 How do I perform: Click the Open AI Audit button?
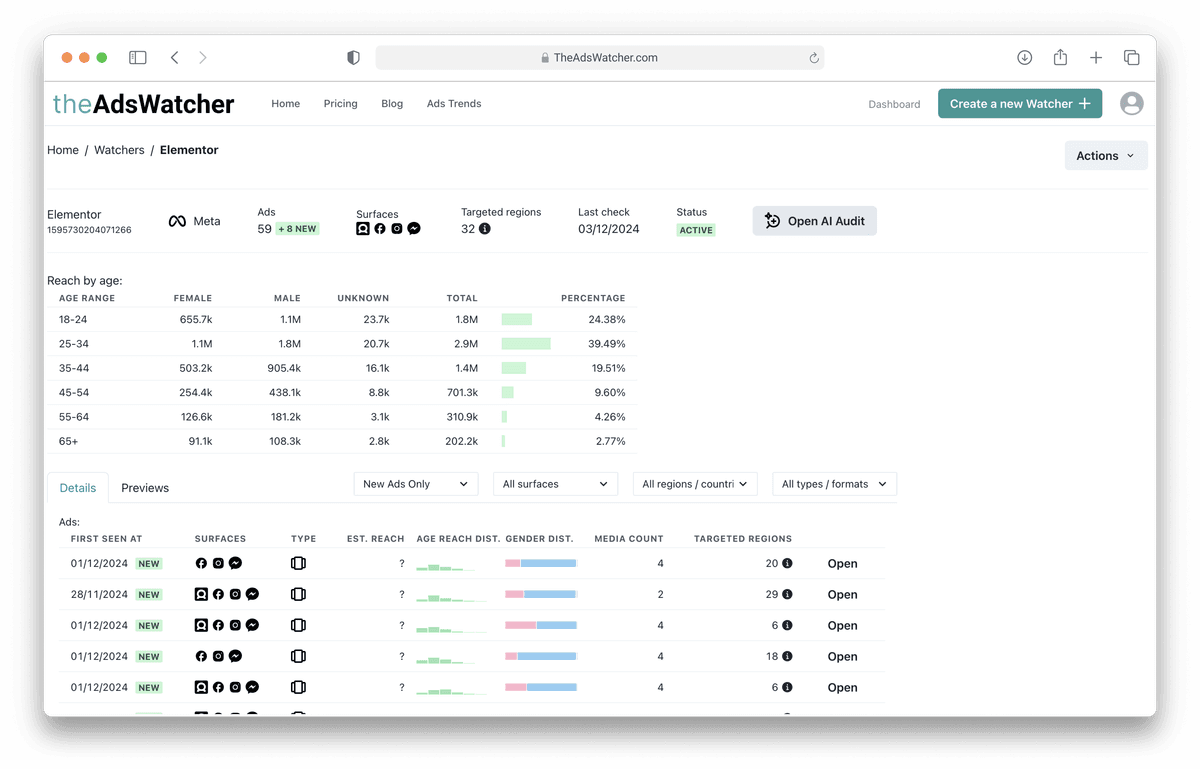click(814, 221)
